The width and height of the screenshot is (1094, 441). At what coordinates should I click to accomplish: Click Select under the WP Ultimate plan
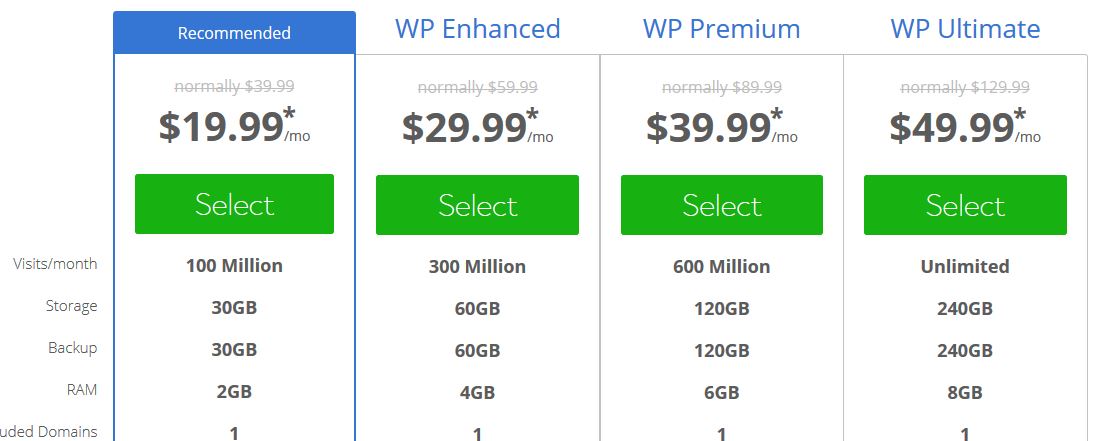[x=965, y=204]
